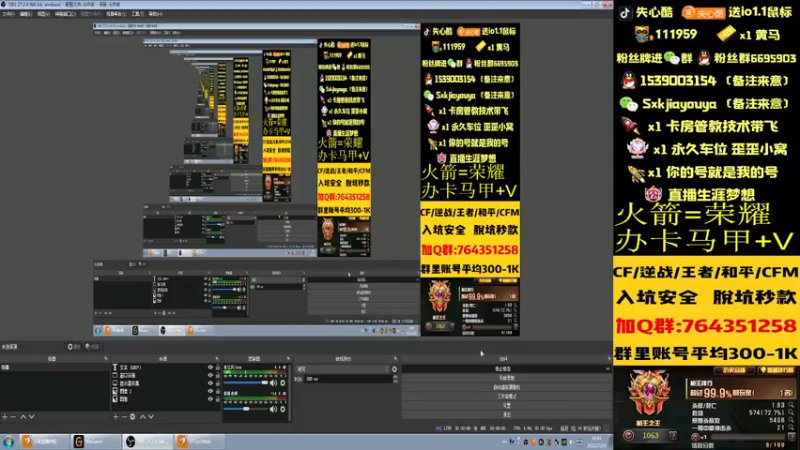The image size is (800, 450).
Task: Select the scene entry in Scenes list
Action: click(55, 367)
